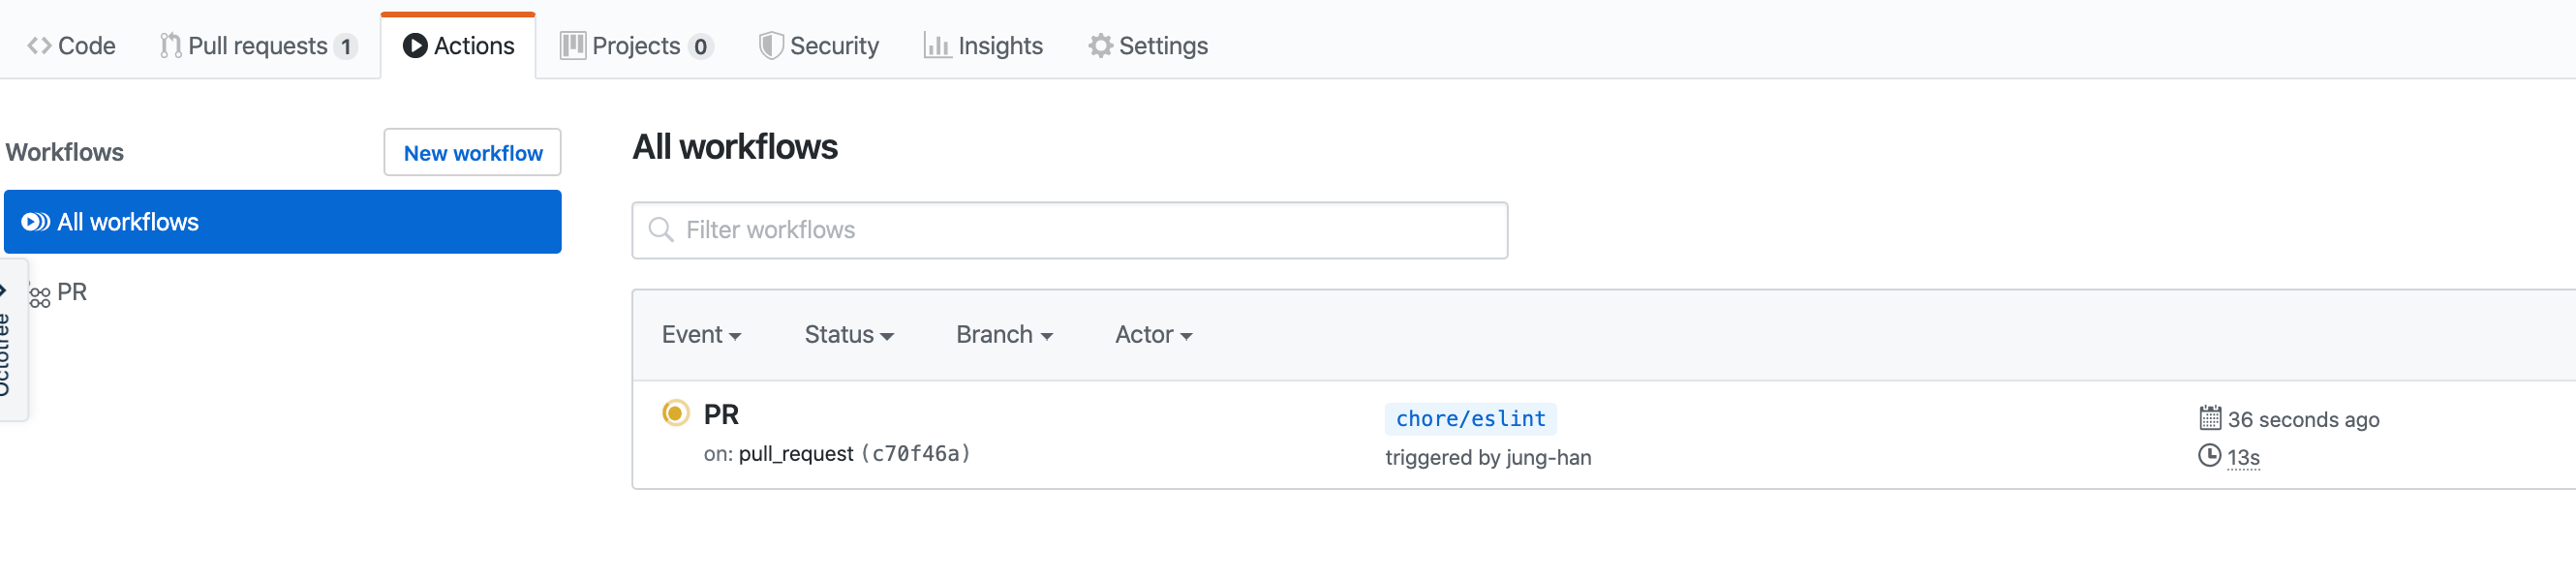Open the PR workflow run
This screenshot has height=579, width=2576.
pyautogui.click(x=721, y=415)
